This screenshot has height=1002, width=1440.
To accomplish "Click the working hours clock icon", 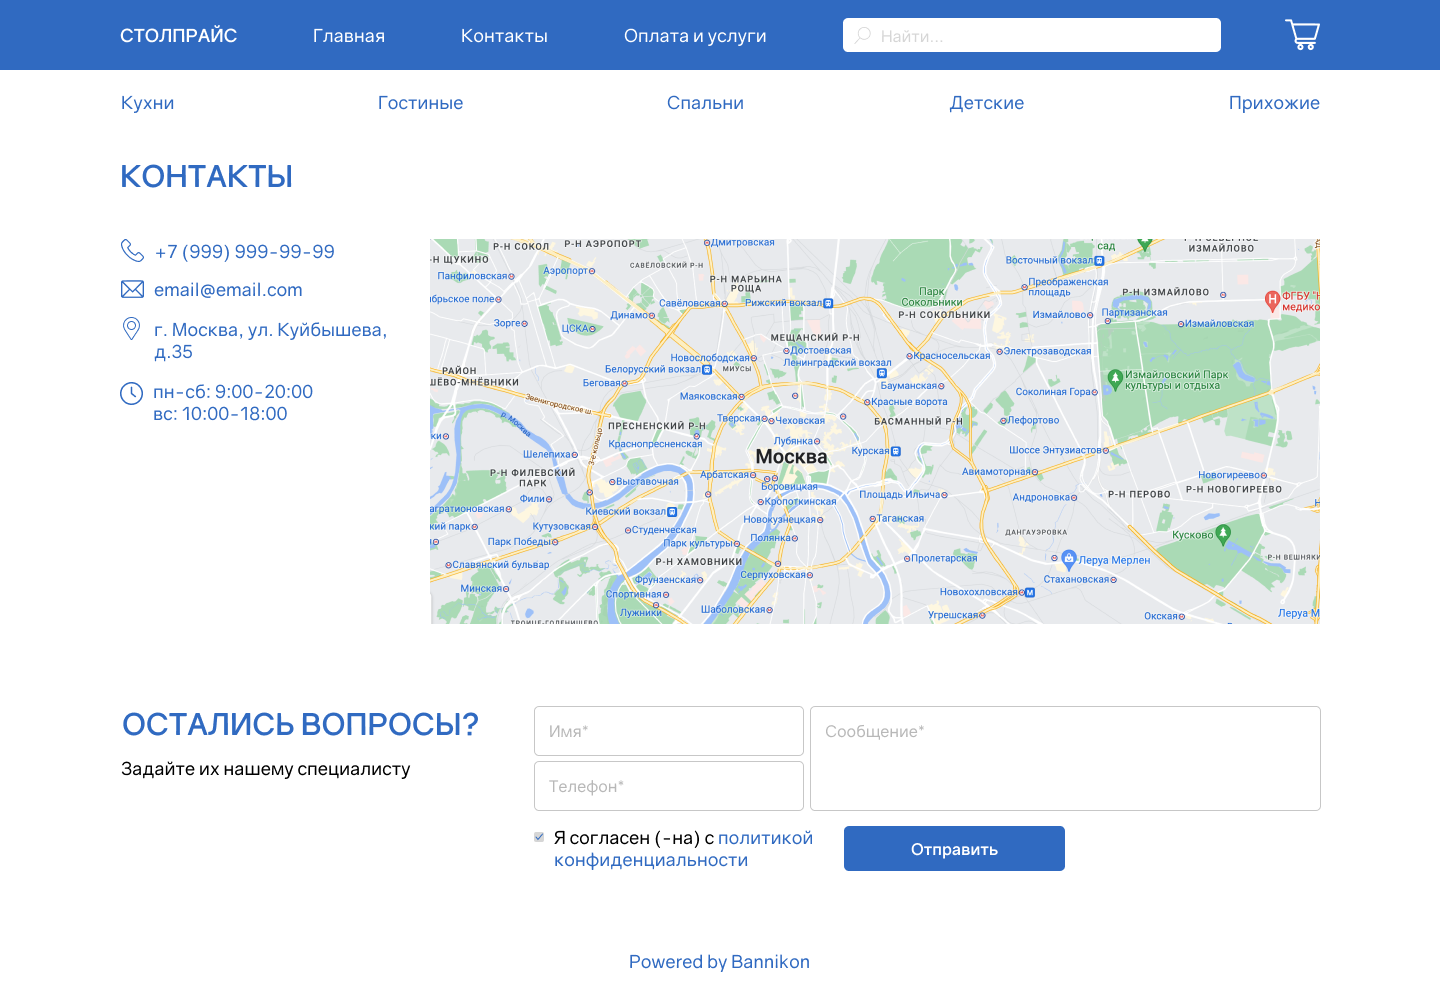I will tap(131, 393).
